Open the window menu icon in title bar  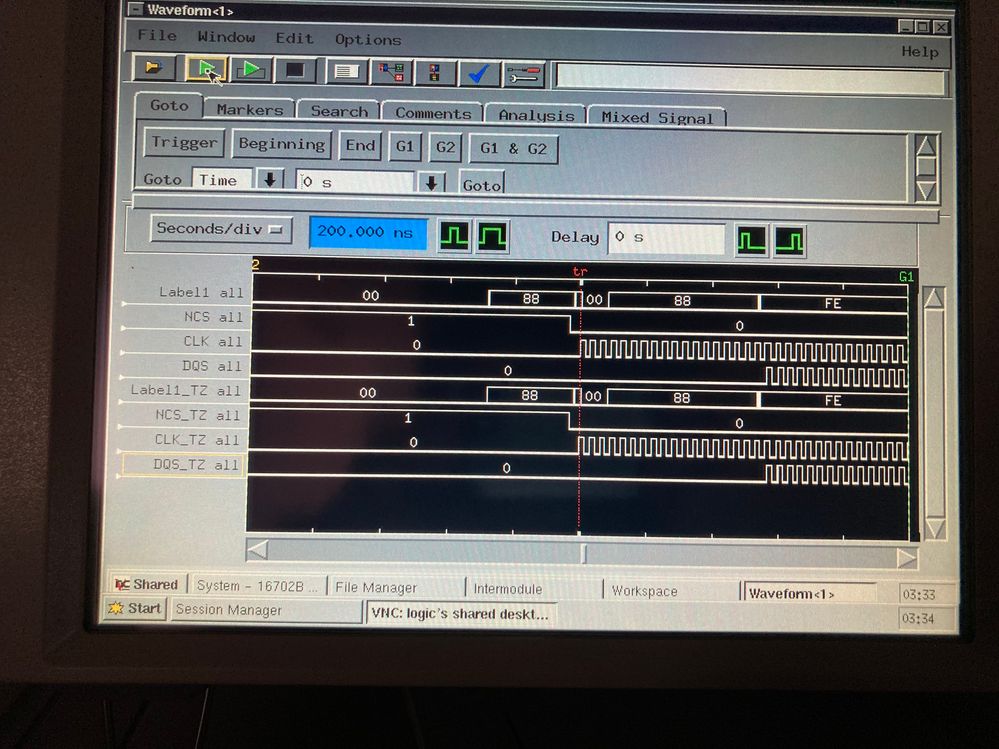pos(135,9)
